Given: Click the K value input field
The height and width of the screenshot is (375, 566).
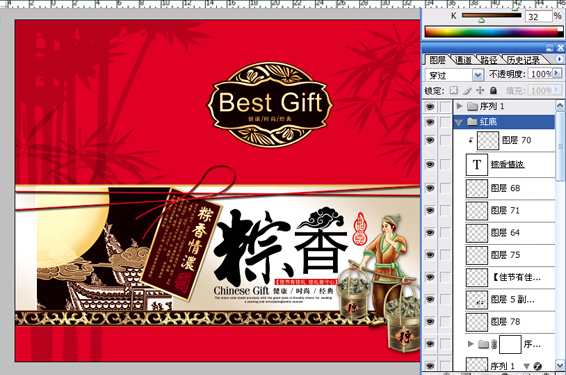Looking at the screenshot, I should click(x=538, y=17).
